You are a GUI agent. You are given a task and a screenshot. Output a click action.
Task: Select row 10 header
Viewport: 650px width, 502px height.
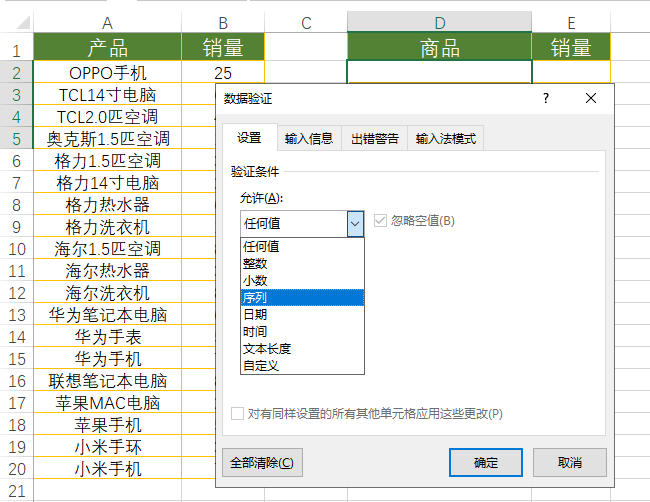[x=17, y=249]
